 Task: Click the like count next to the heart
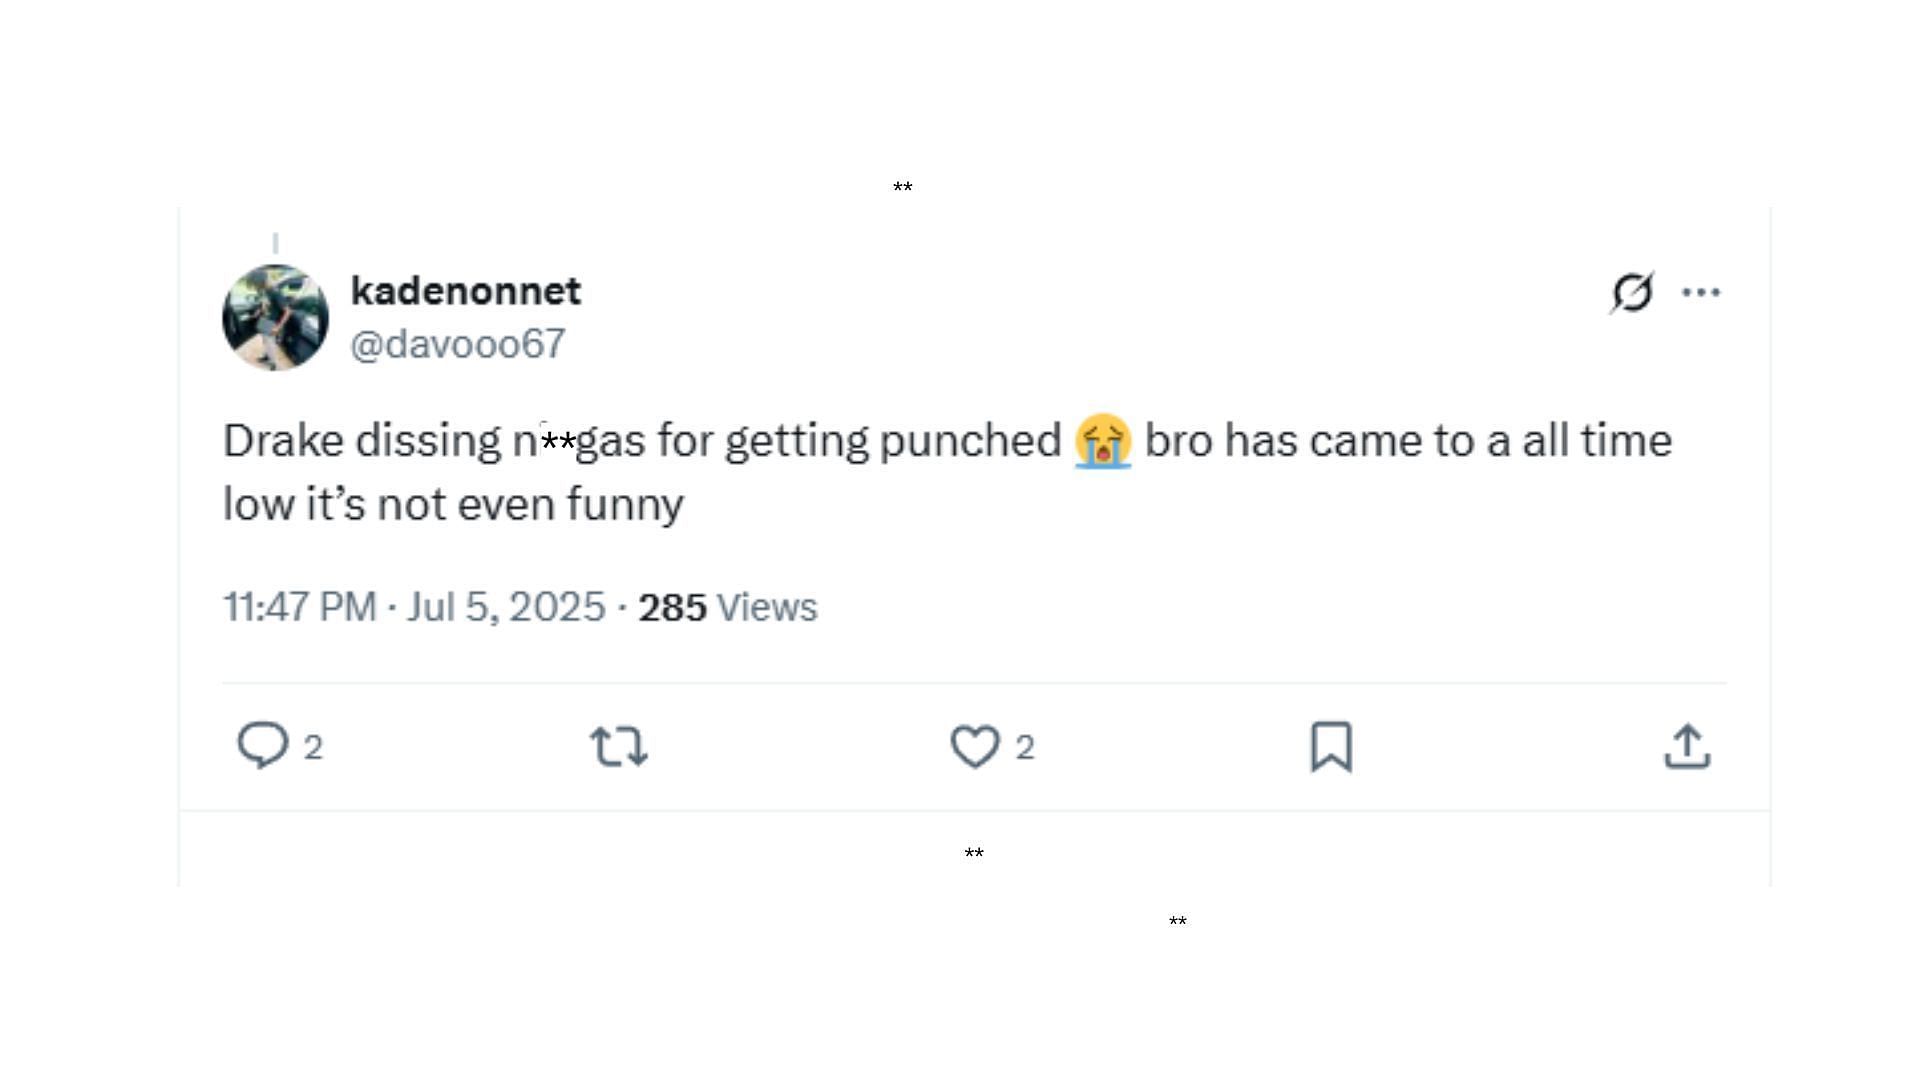pyautogui.click(x=1025, y=747)
